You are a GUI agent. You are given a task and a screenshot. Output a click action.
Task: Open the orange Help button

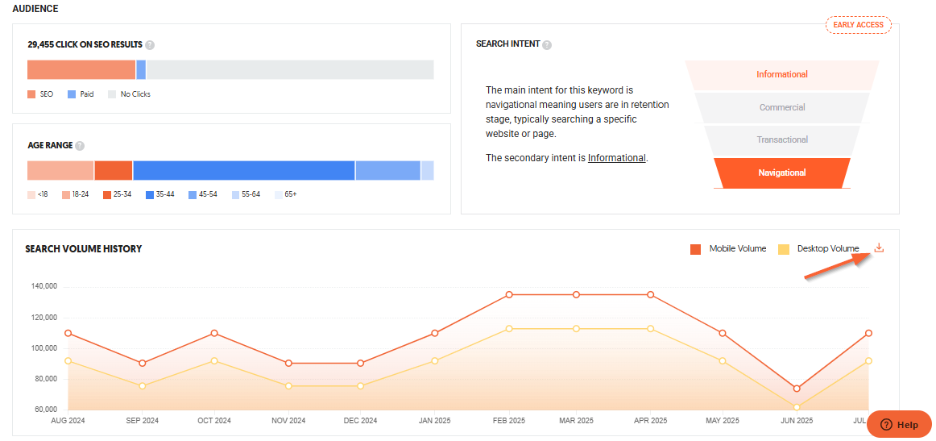click(899, 424)
